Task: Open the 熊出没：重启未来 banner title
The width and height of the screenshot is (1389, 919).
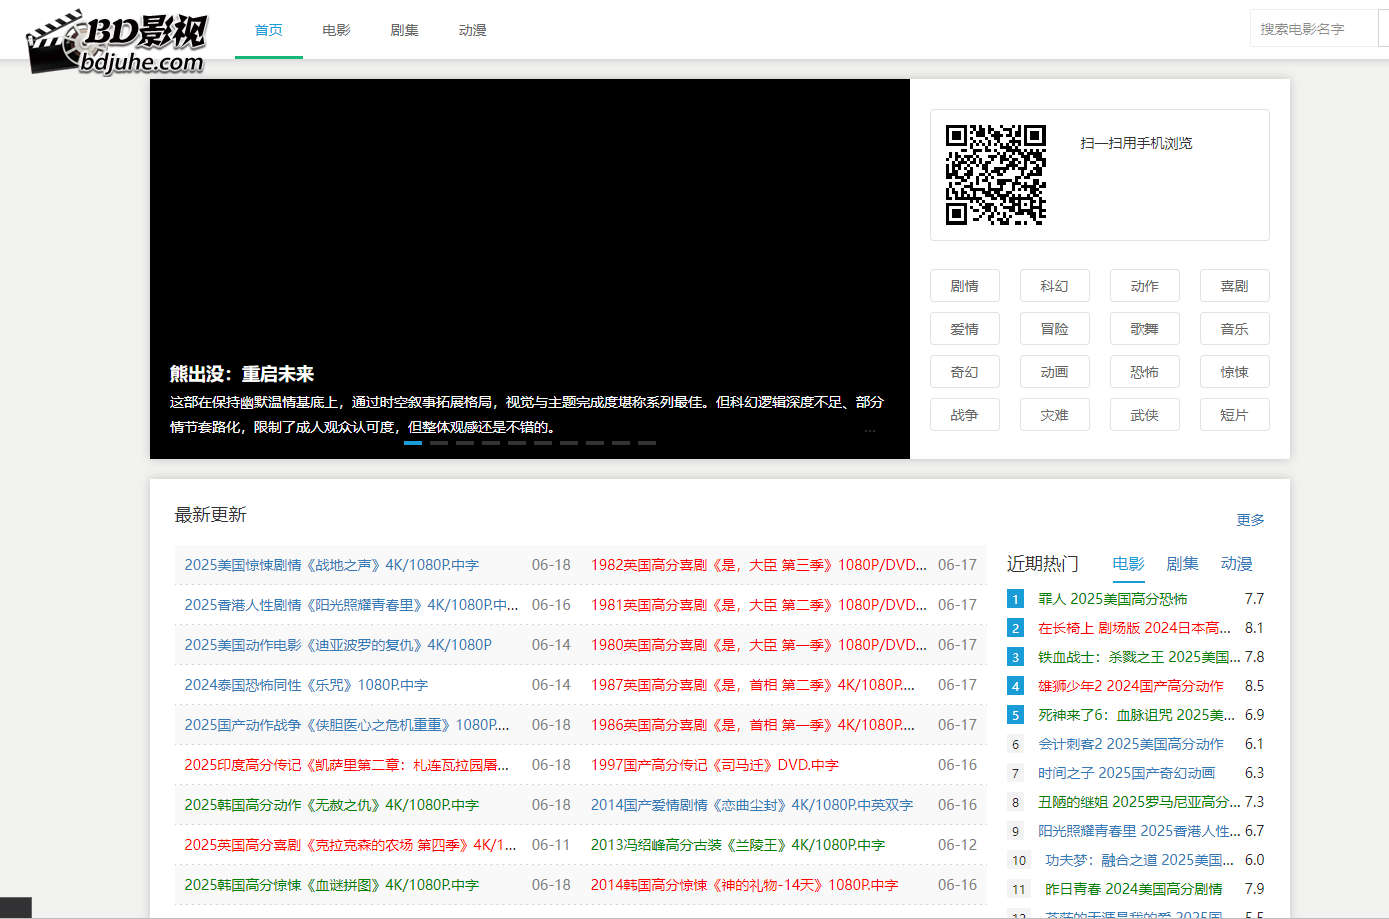Action: tap(242, 374)
